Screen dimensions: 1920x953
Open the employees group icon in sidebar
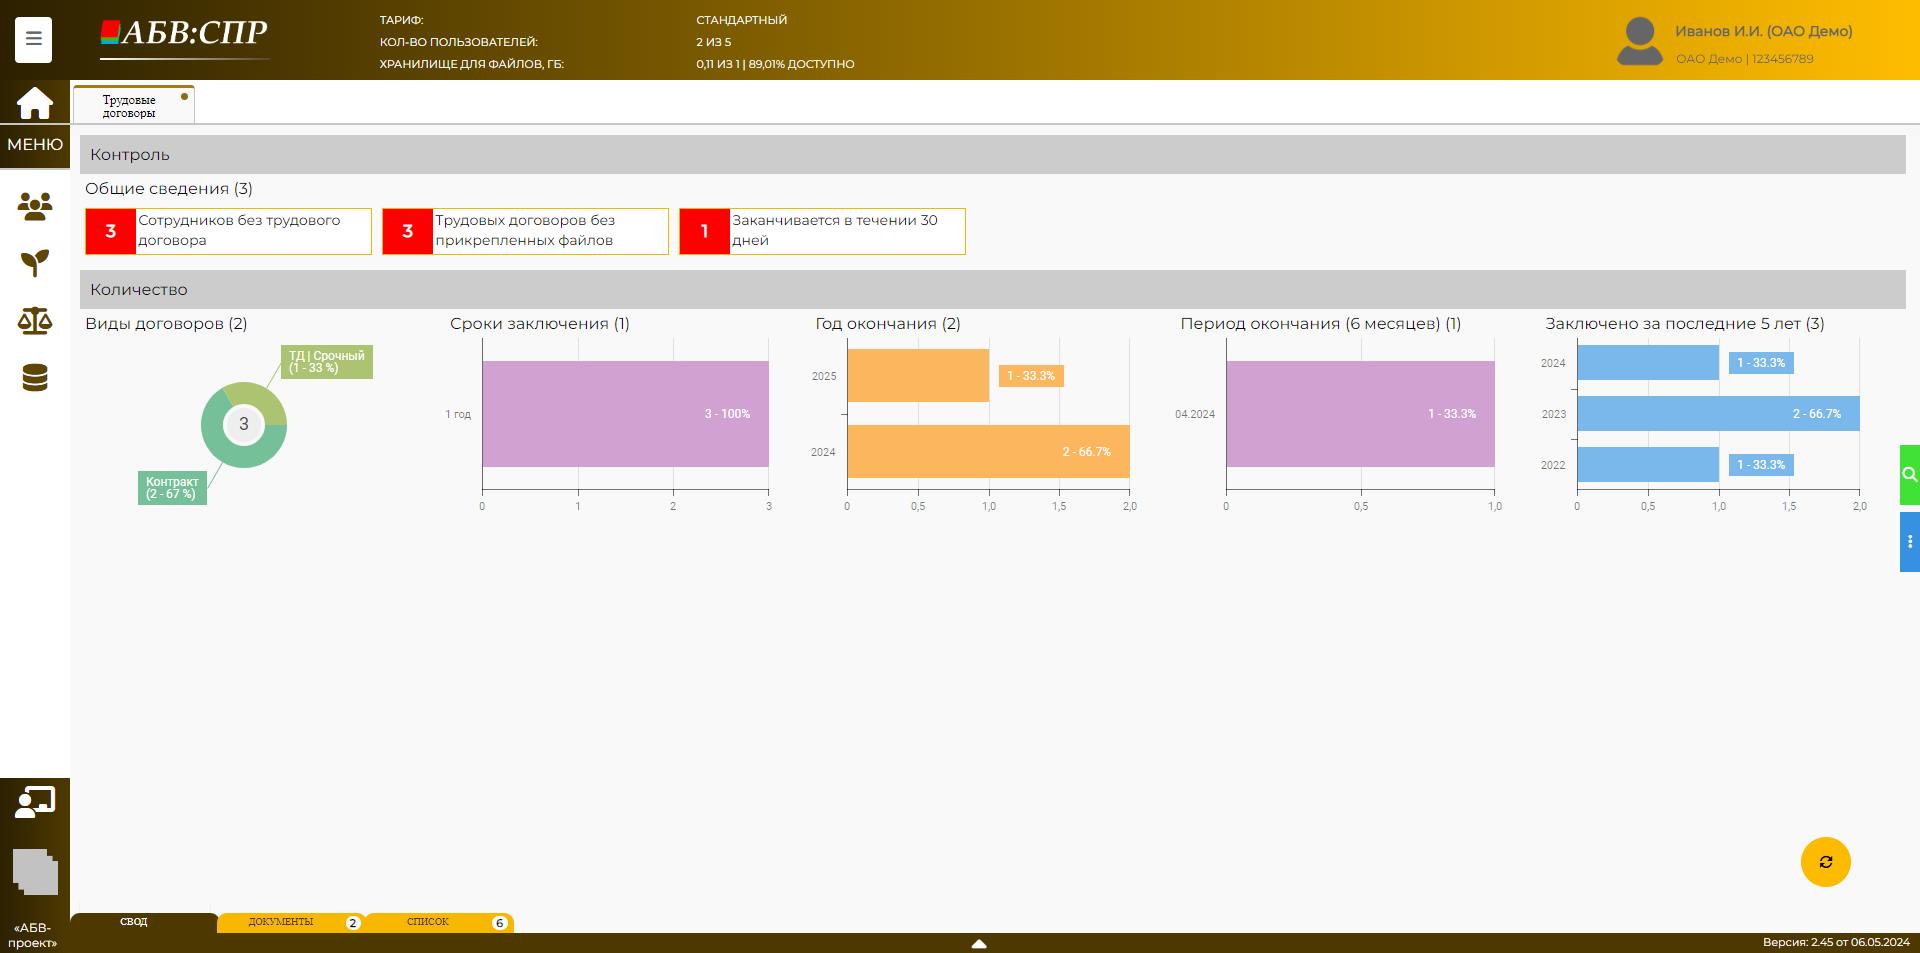[x=35, y=207]
